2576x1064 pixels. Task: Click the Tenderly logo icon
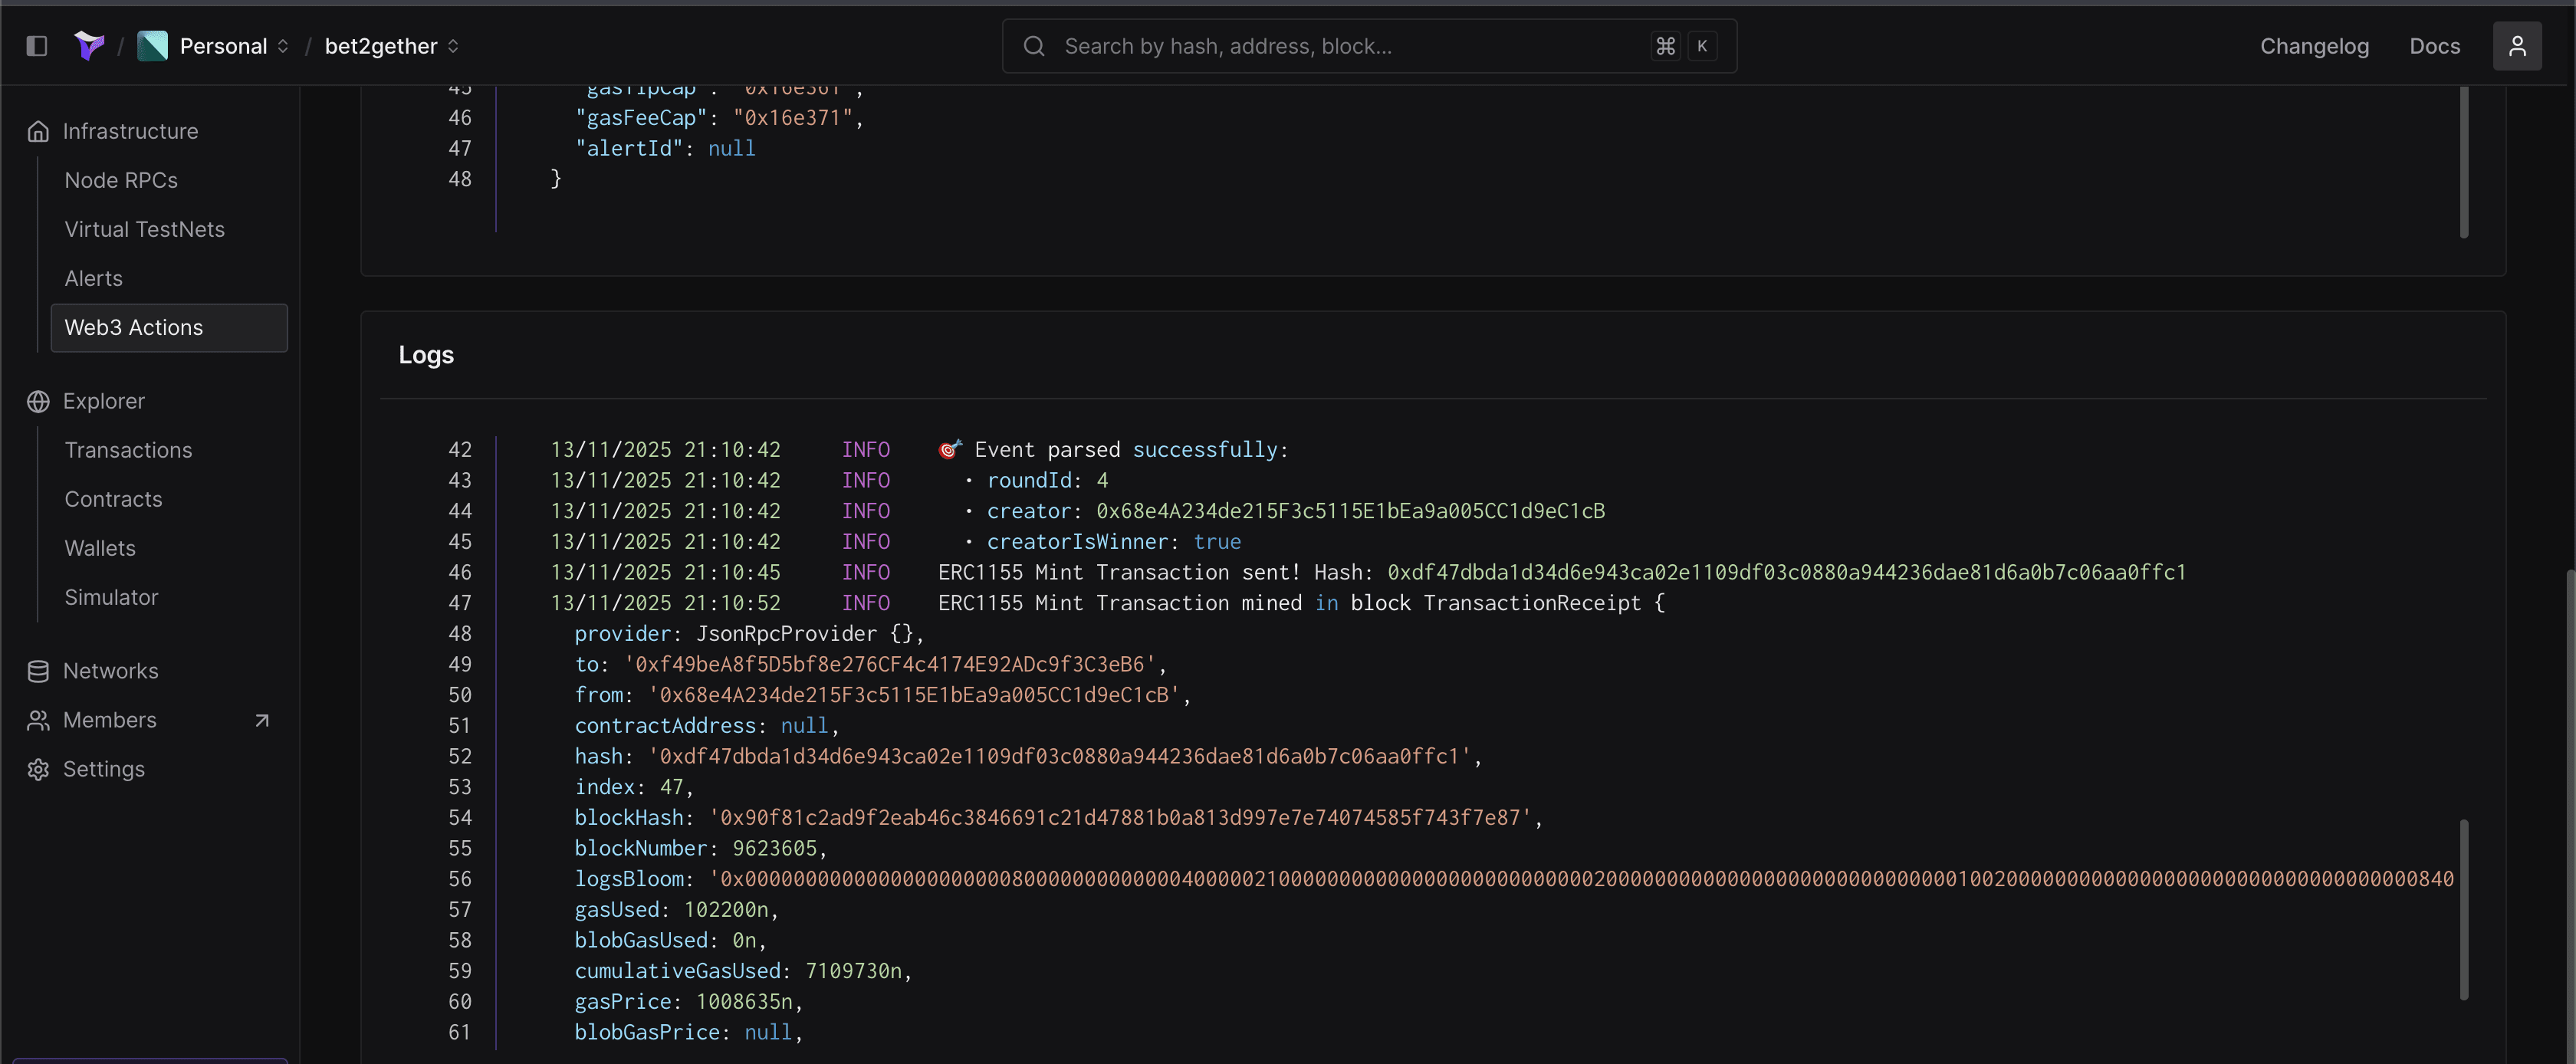pos(89,46)
